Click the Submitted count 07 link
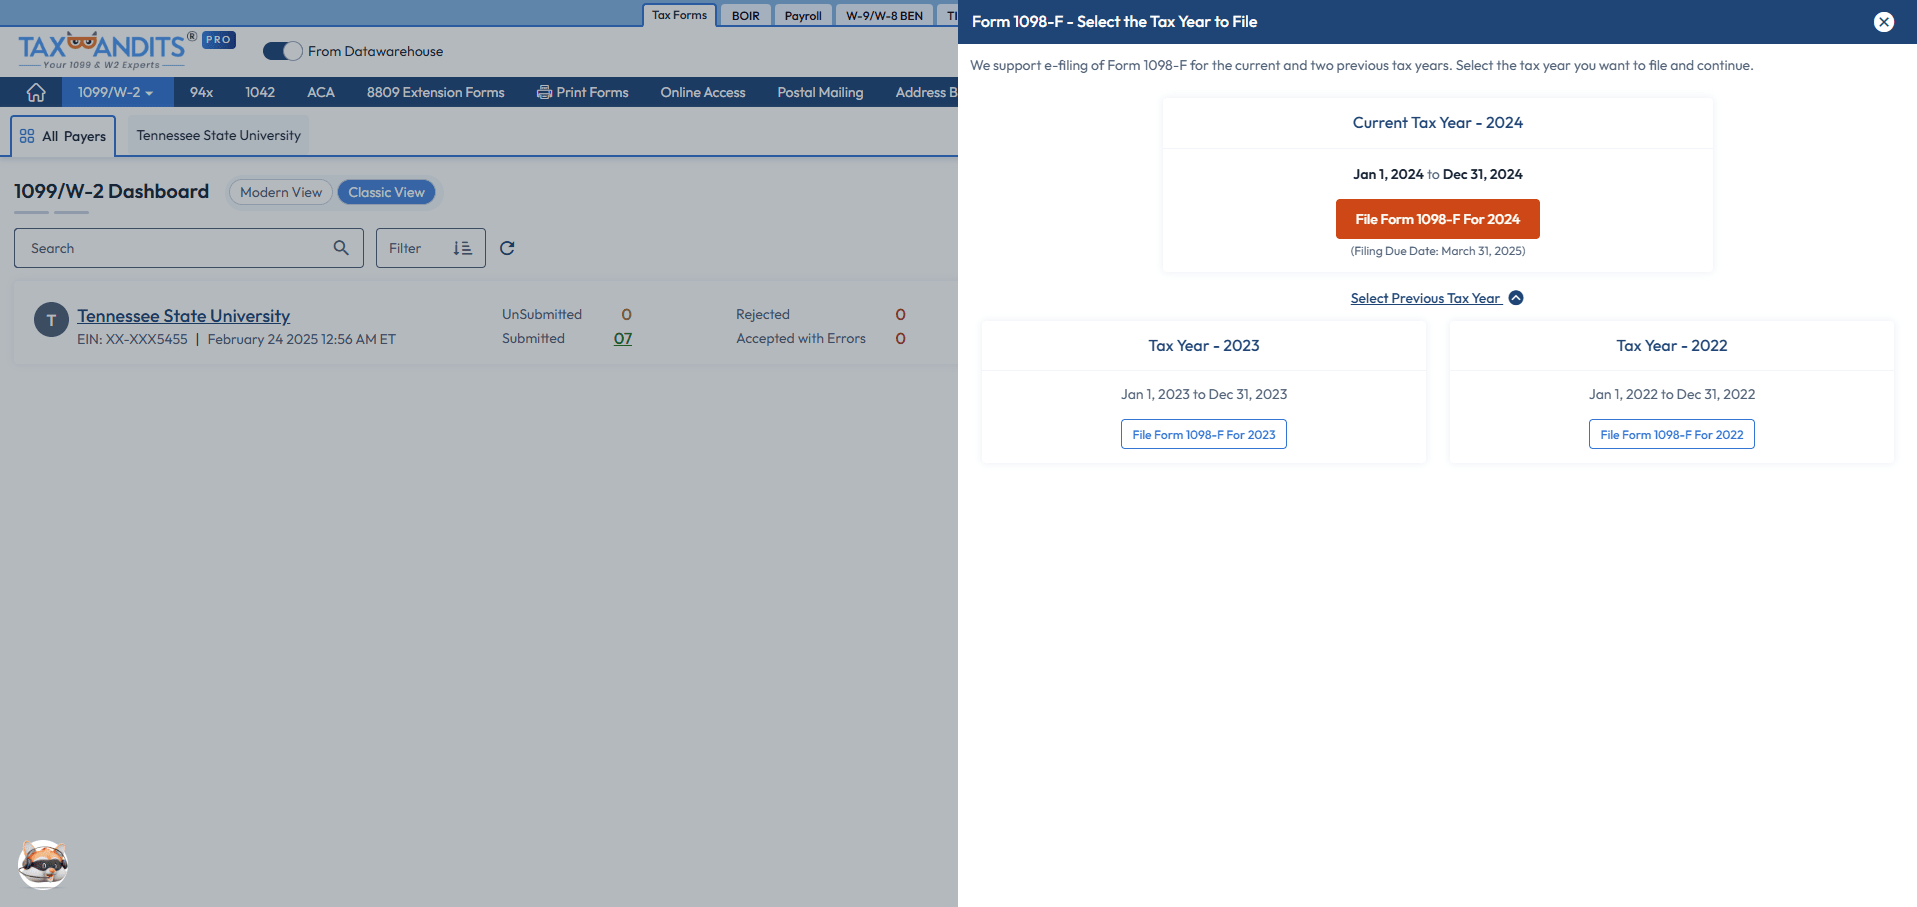 pyautogui.click(x=623, y=339)
